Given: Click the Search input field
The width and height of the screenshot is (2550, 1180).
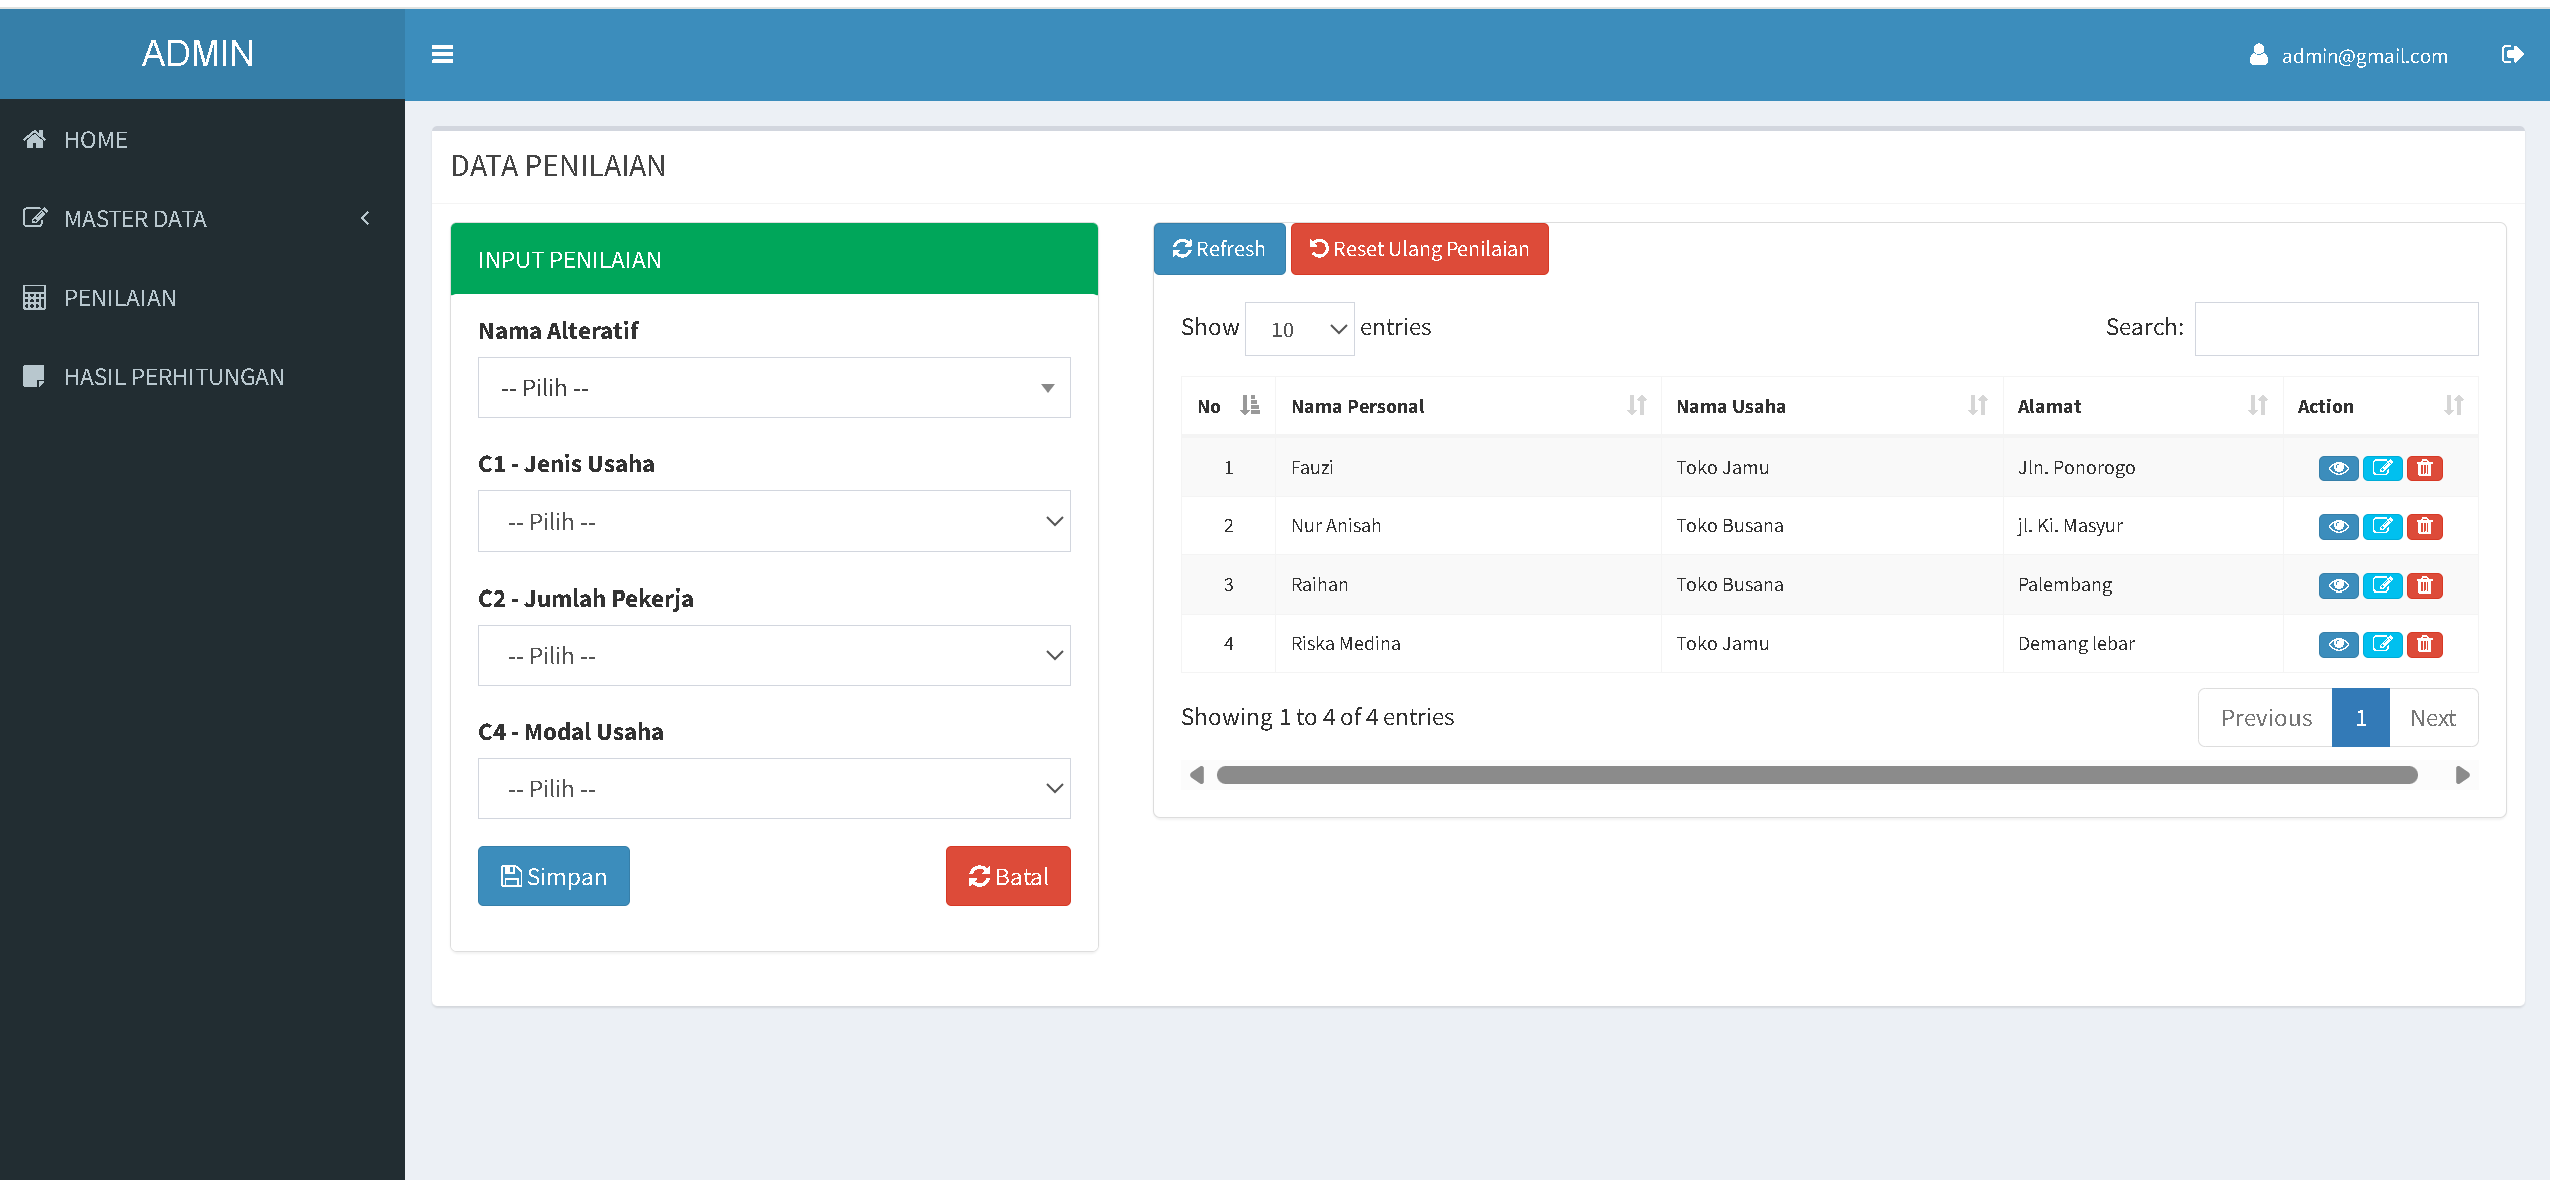Looking at the screenshot, I should pos(2335,328).
